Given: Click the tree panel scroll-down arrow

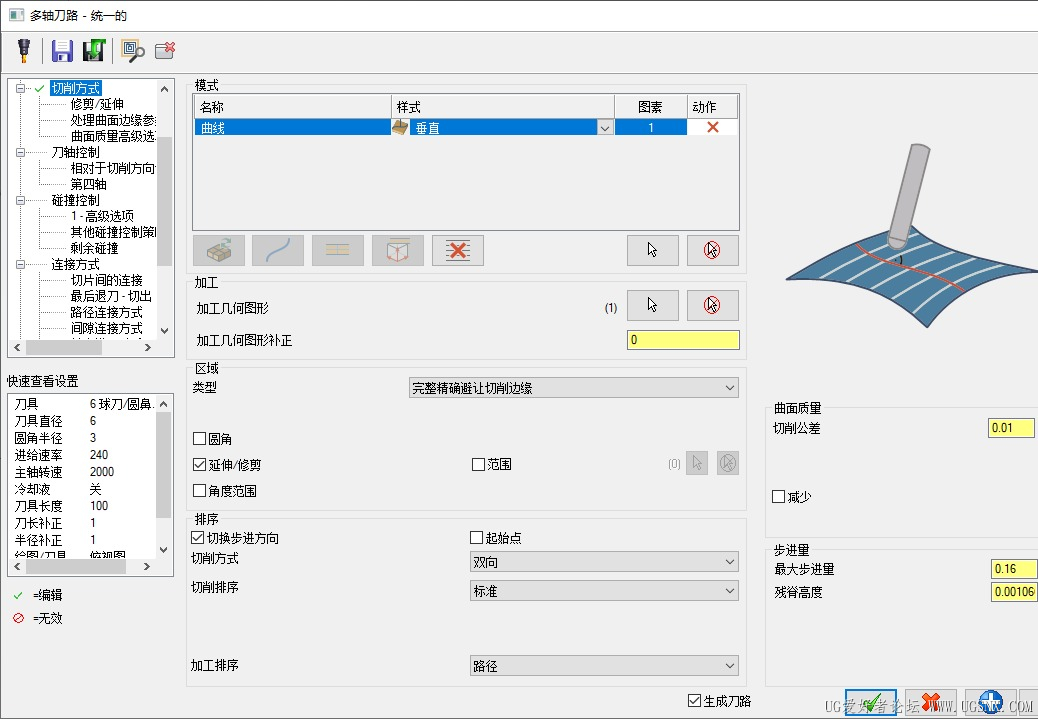Looking at the screenshot, I should 165,330.
